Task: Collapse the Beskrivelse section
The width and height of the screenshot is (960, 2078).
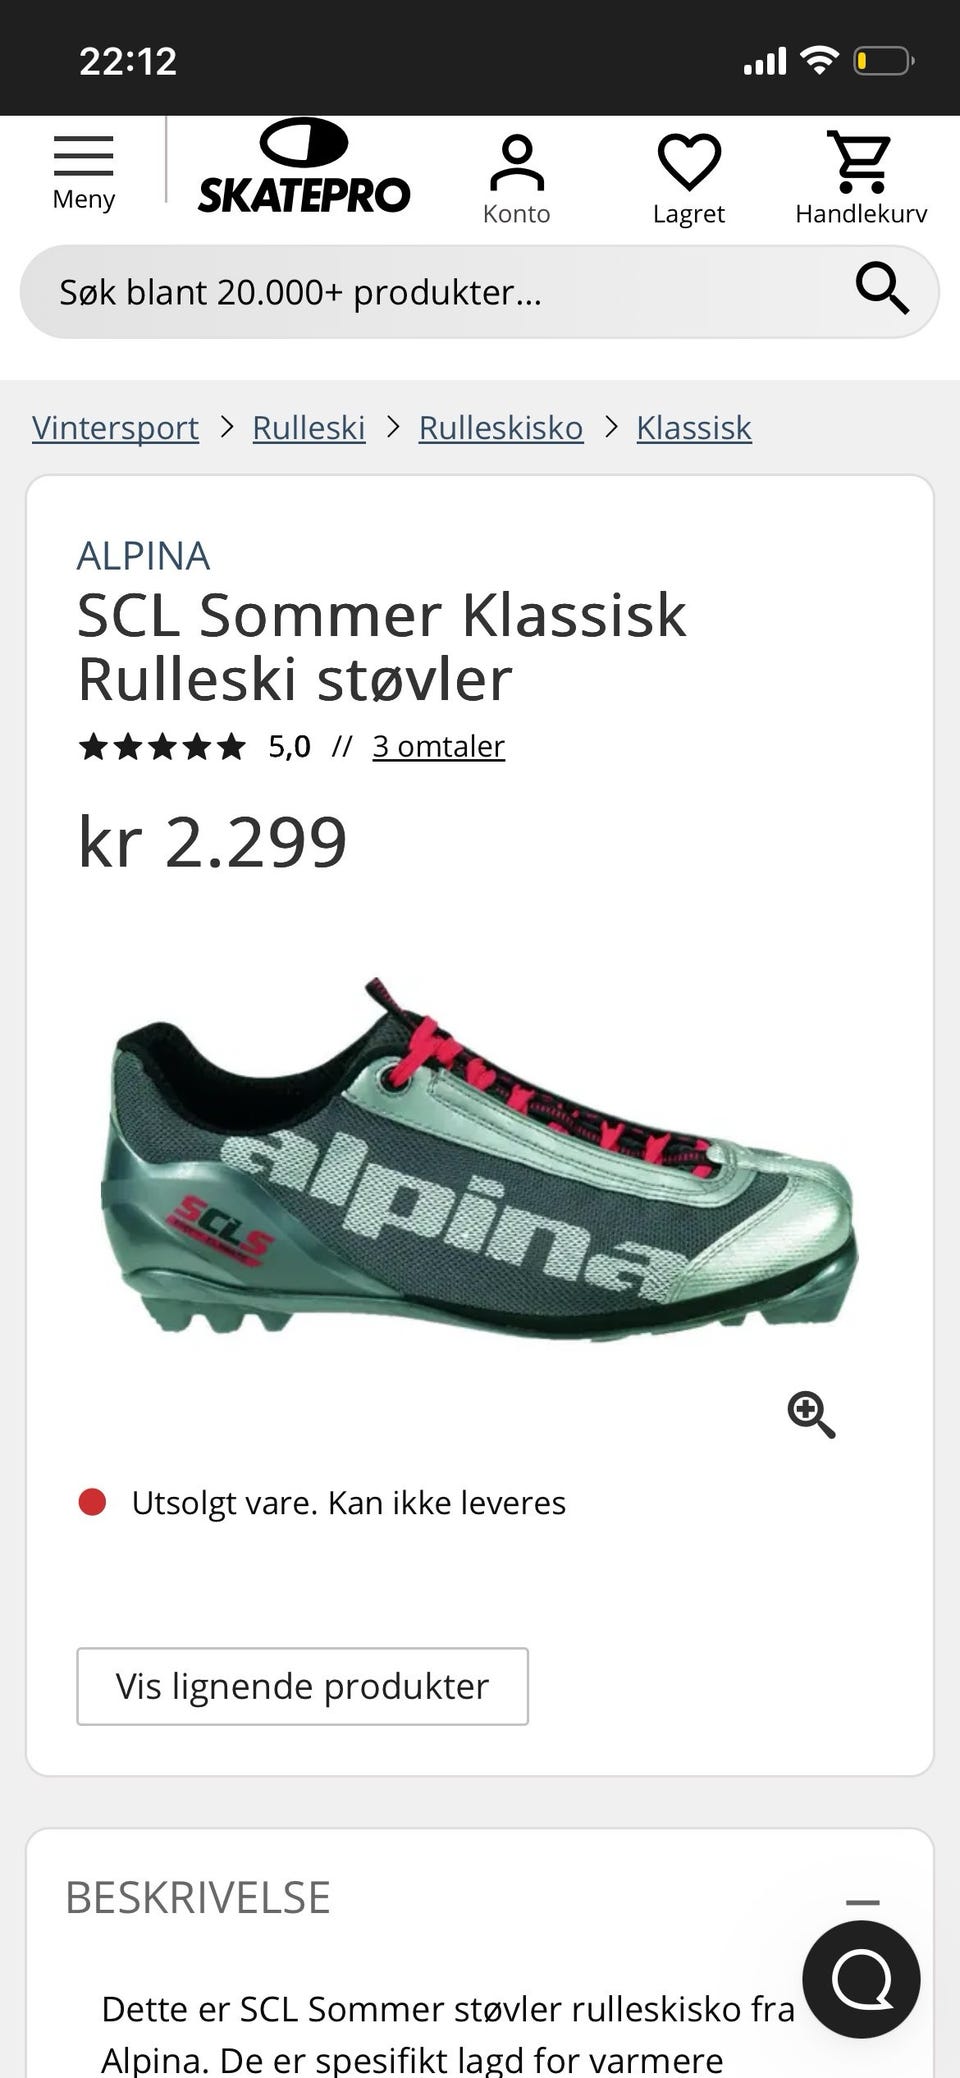Action: click(x=862, y=1902)
